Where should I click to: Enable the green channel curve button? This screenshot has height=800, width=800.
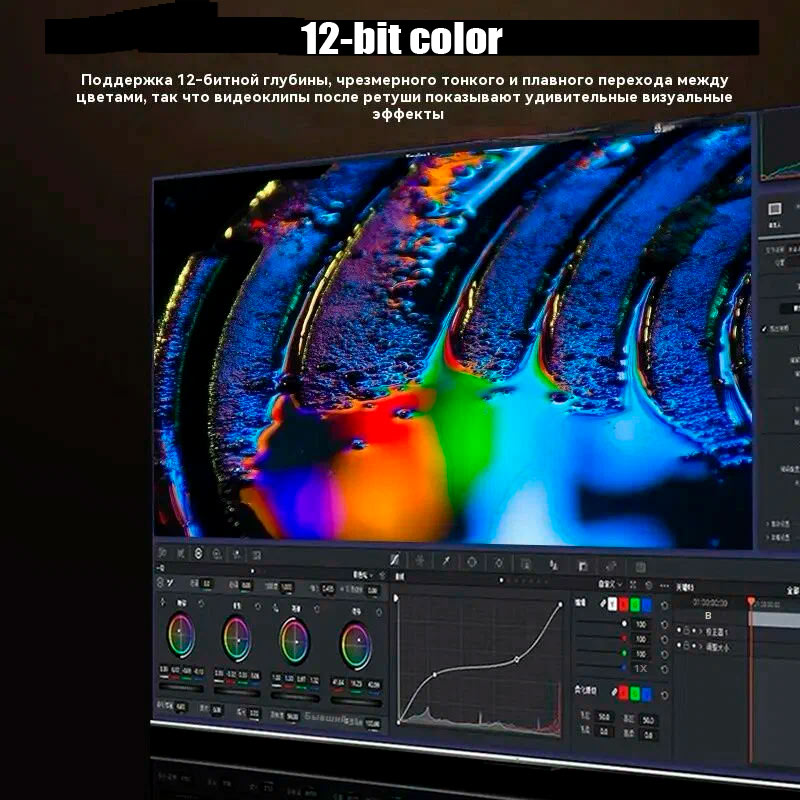[632, 604]
